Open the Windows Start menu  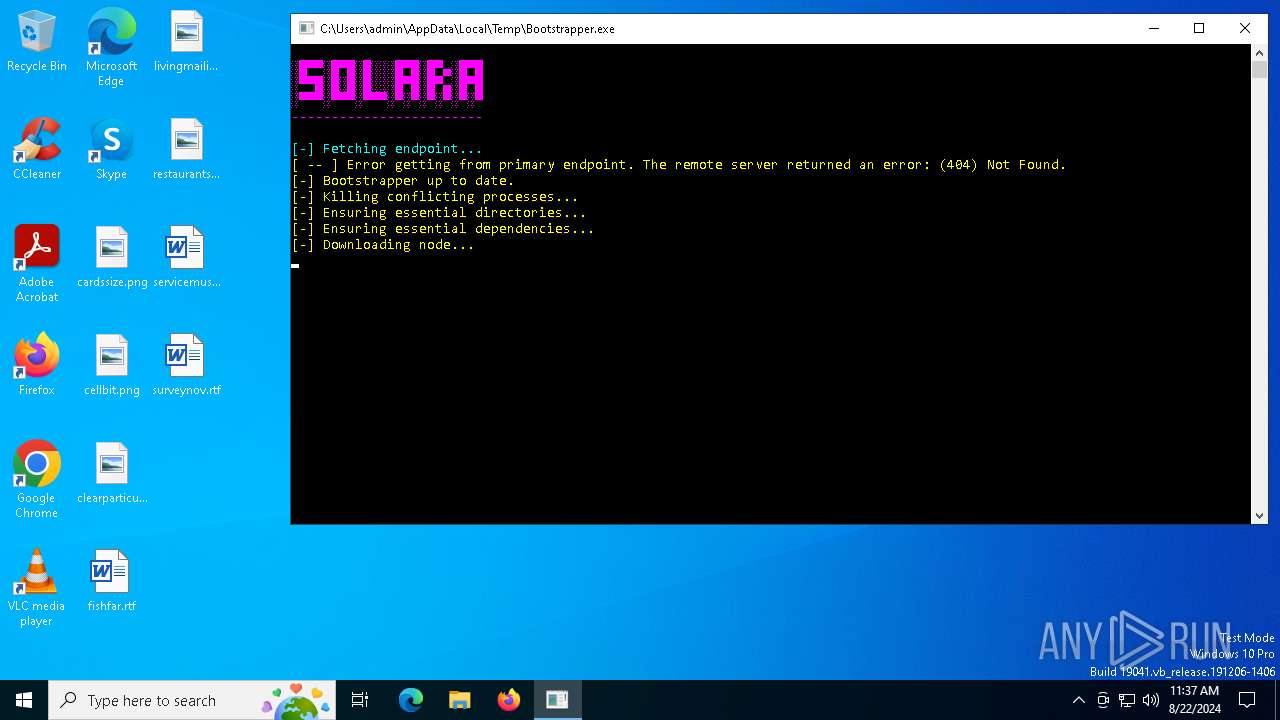coord(24,700)
